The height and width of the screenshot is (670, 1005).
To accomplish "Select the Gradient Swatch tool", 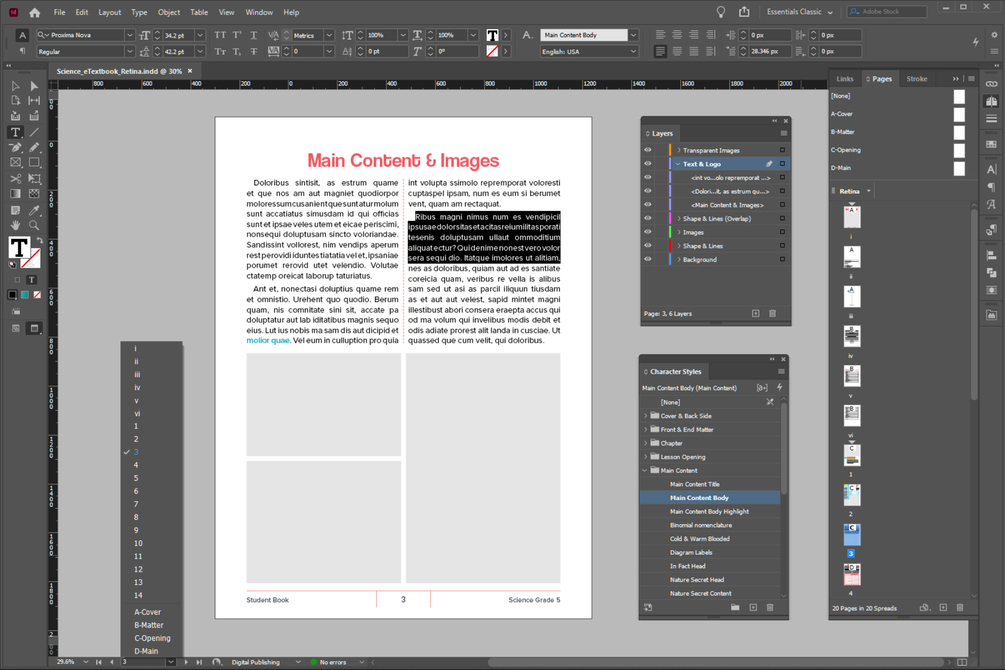I will click(x=15, y=194).
